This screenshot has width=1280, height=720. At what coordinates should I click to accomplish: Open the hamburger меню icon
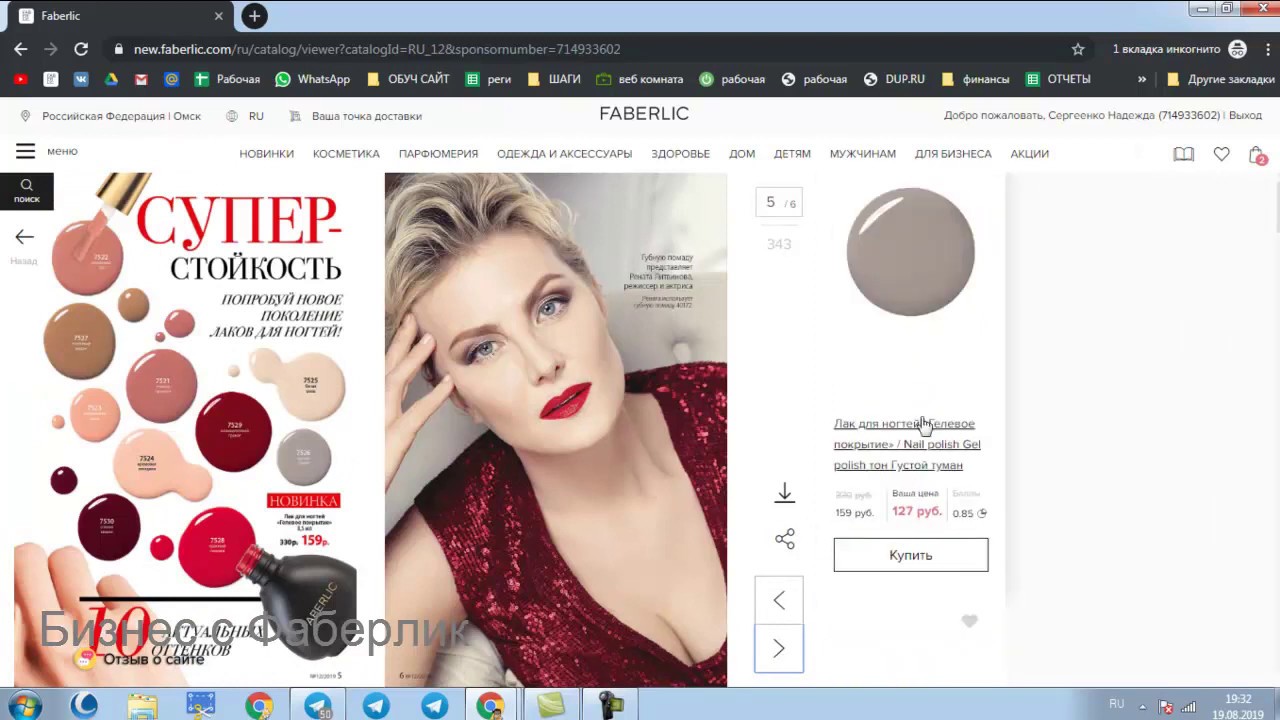[25, 151]
